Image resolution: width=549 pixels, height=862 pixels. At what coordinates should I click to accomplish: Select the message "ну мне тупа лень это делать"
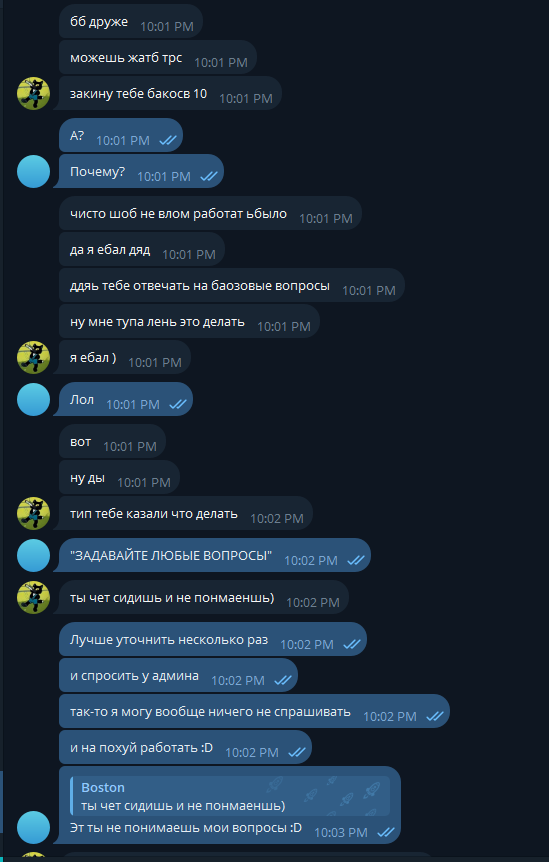click(x=189, y=322)
